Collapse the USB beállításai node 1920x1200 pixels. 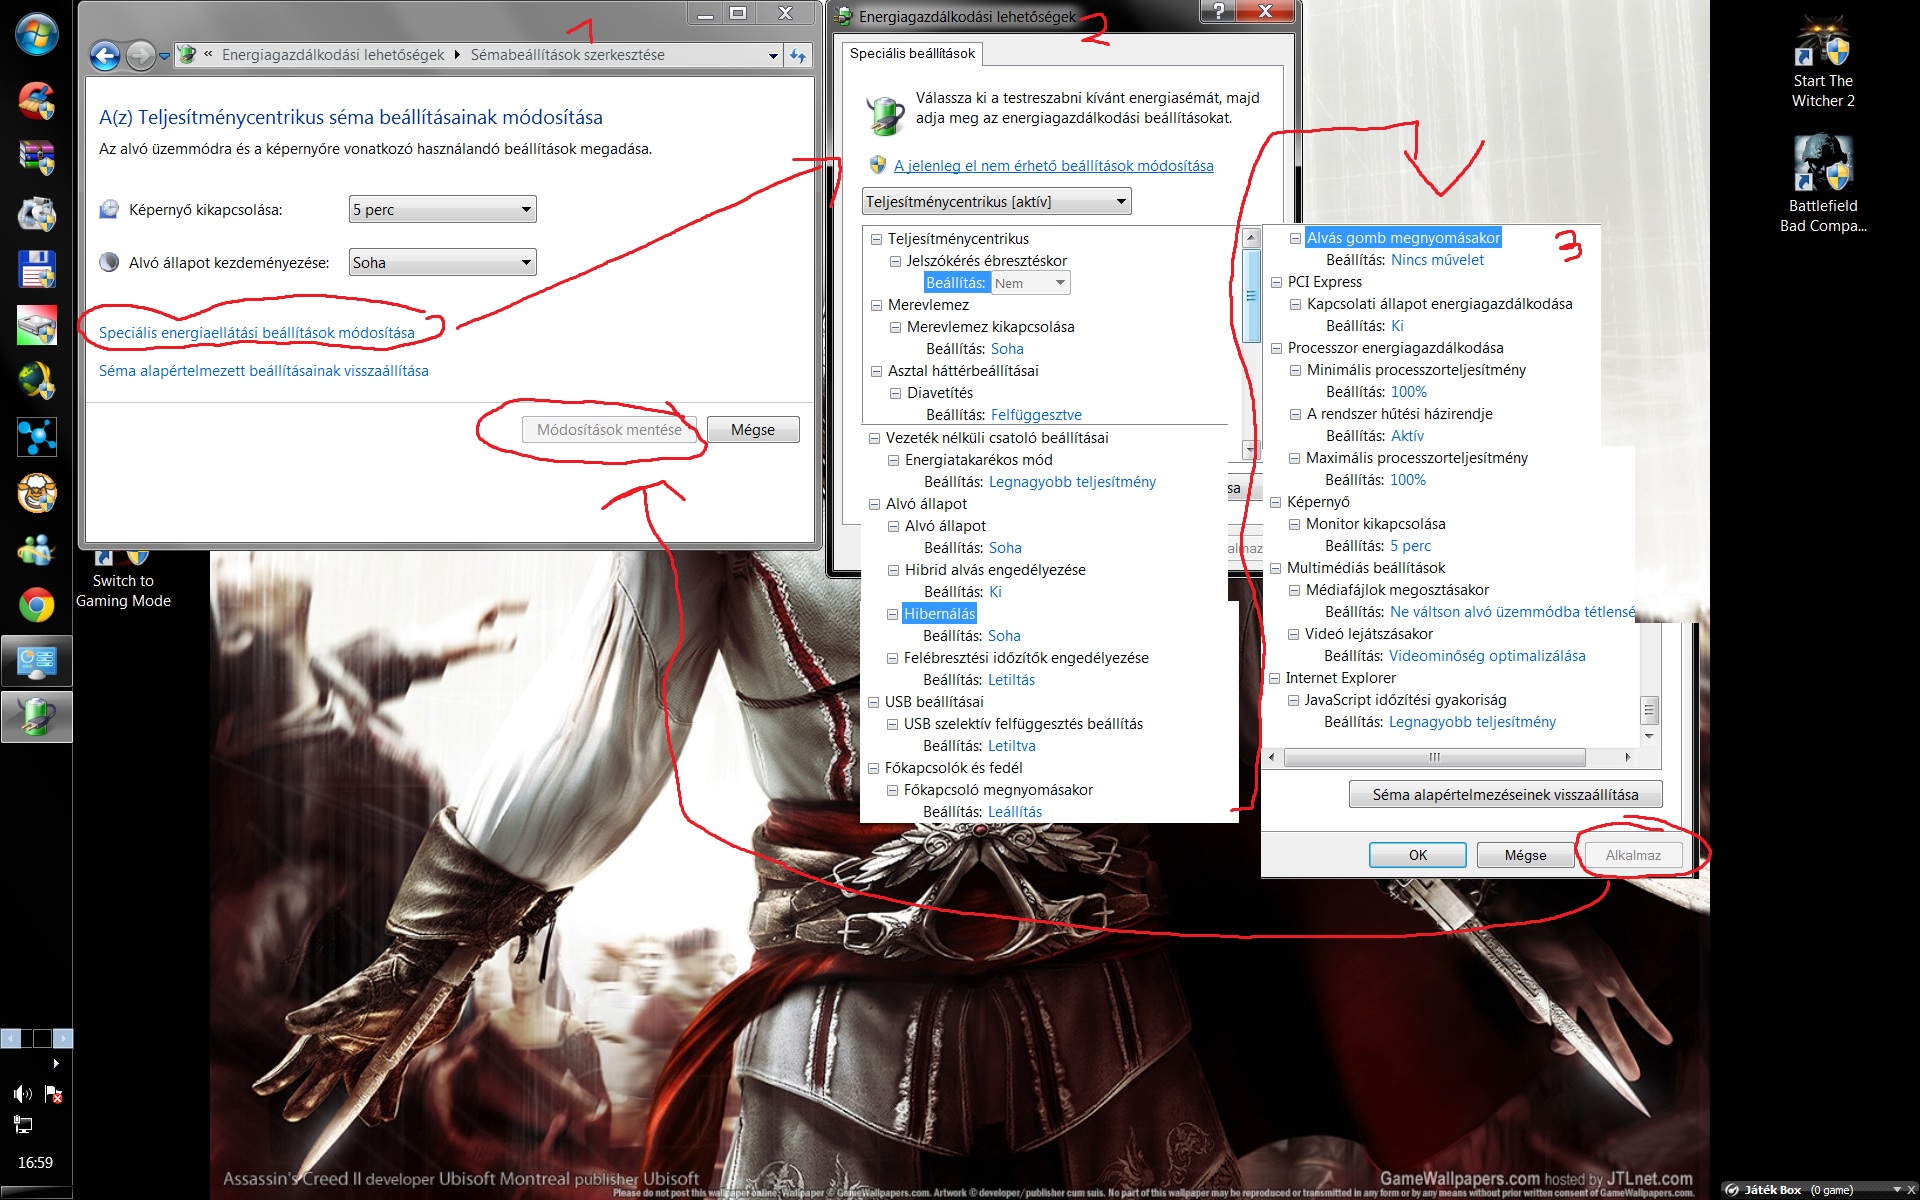(x=874, y=702)
